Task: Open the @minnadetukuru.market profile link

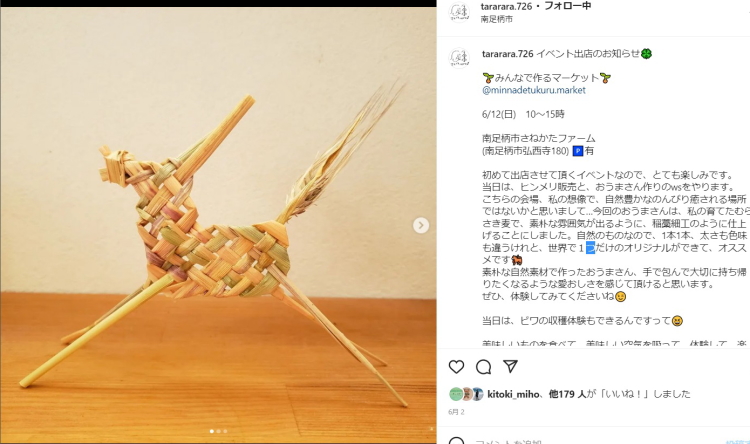Action: pos(533,90)
